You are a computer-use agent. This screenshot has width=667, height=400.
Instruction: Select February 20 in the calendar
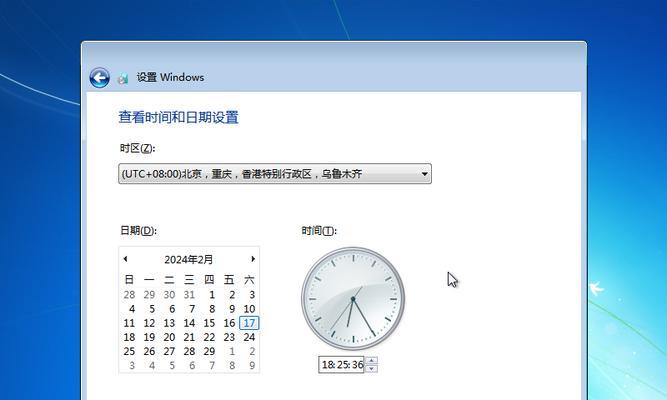pos(169,337)
